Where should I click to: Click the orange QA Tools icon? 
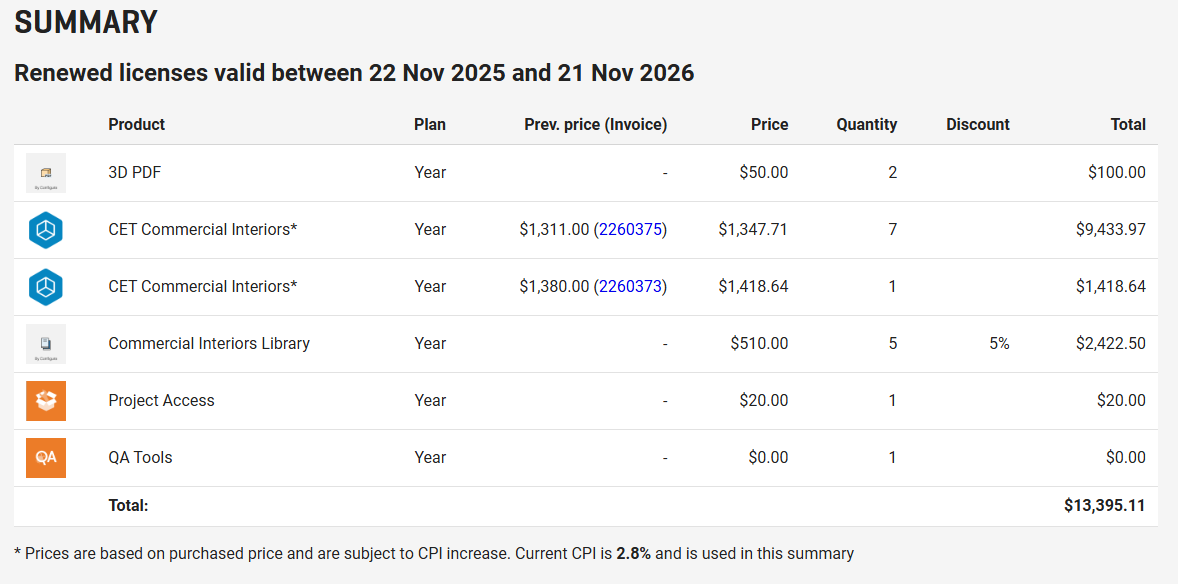pyautogui.click(x=46, y=458)
